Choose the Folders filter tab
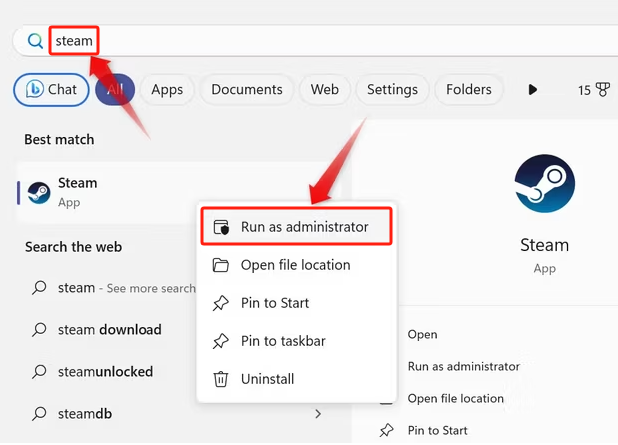 click(x=469, y=90)
